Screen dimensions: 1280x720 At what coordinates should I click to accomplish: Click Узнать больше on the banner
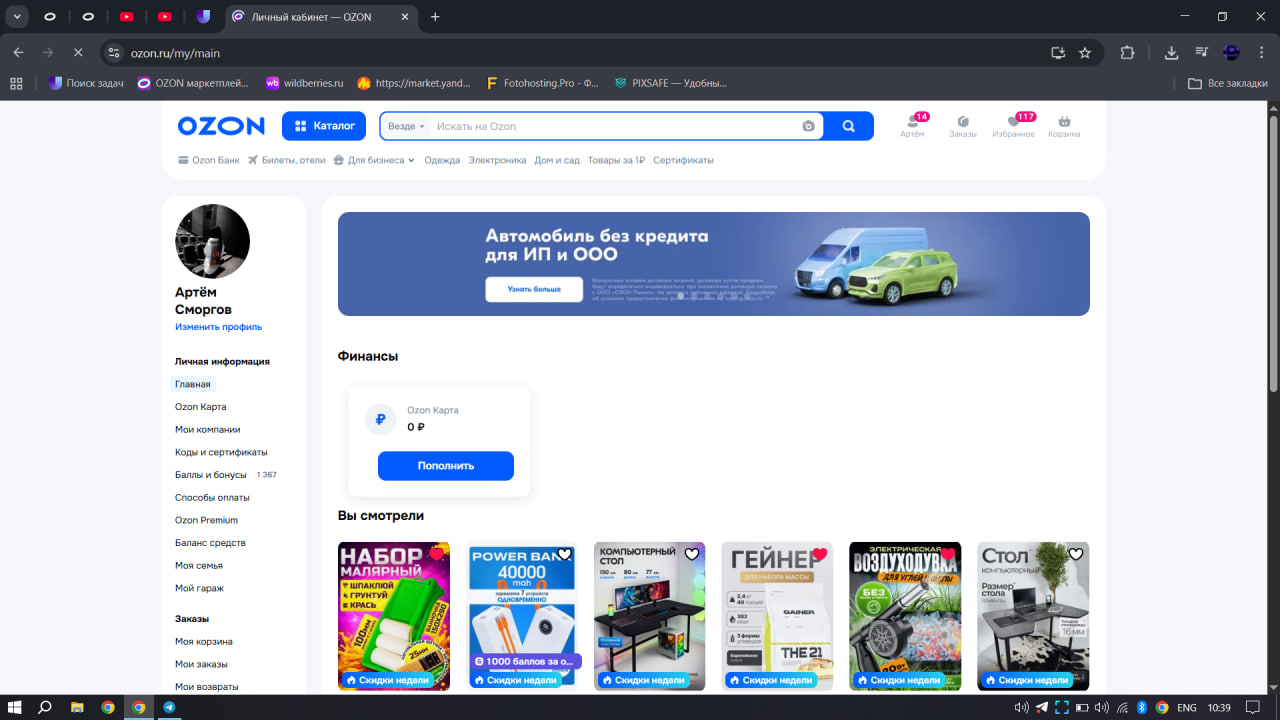tap(534, 289)
